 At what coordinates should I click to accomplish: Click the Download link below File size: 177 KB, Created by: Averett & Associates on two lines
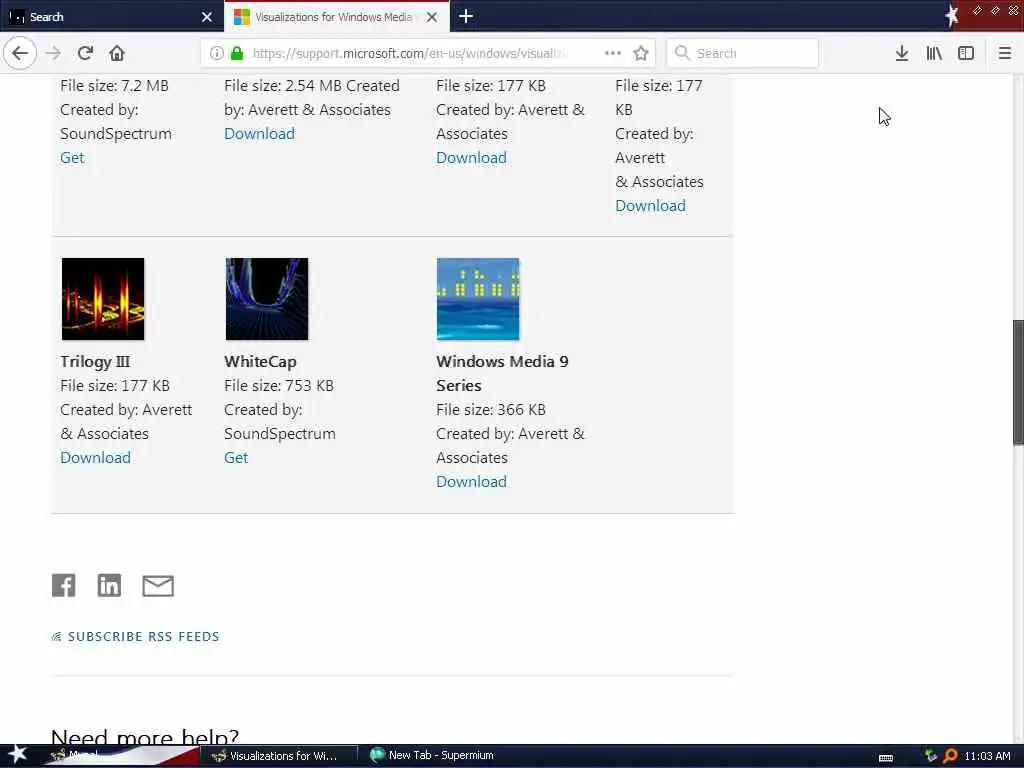[x=471, y=157]
